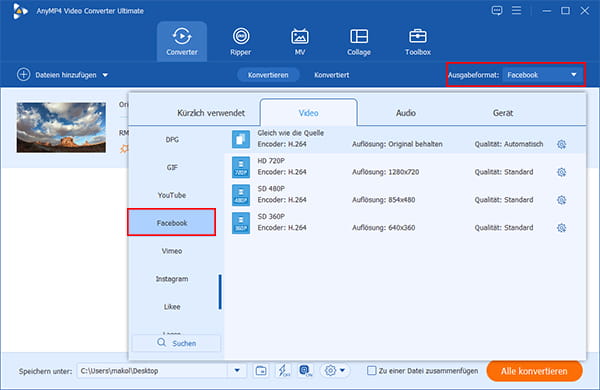Open output folder icon next to save path
This screenshot has width=600, height=390.
(261, 370)
